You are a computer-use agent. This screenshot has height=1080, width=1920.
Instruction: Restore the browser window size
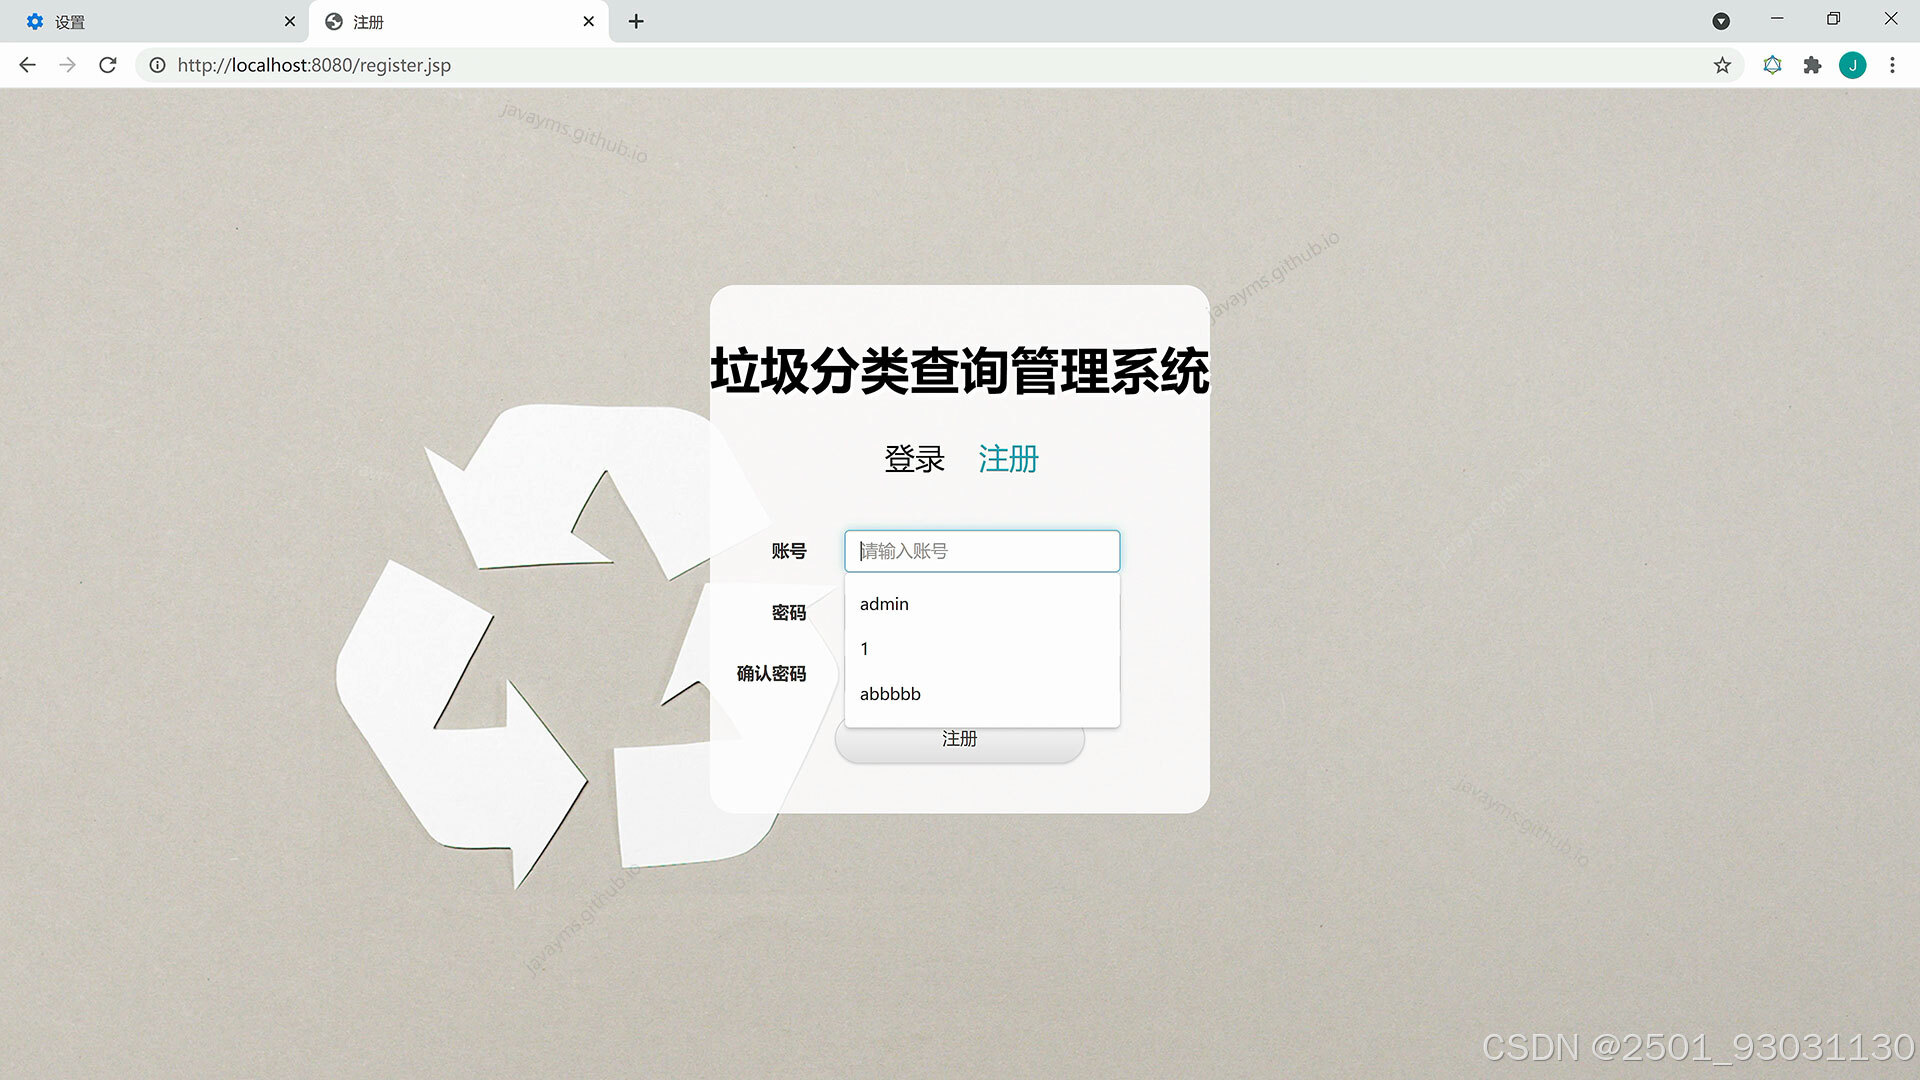point(1833,19)
